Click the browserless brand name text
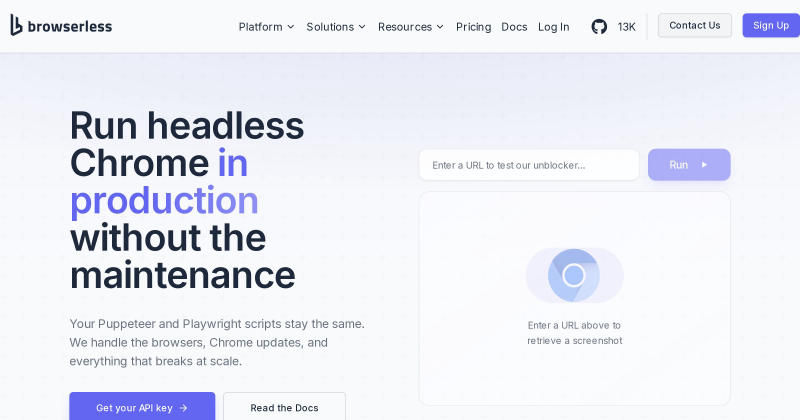Screen dimensions: 800x420 (70, 27)
